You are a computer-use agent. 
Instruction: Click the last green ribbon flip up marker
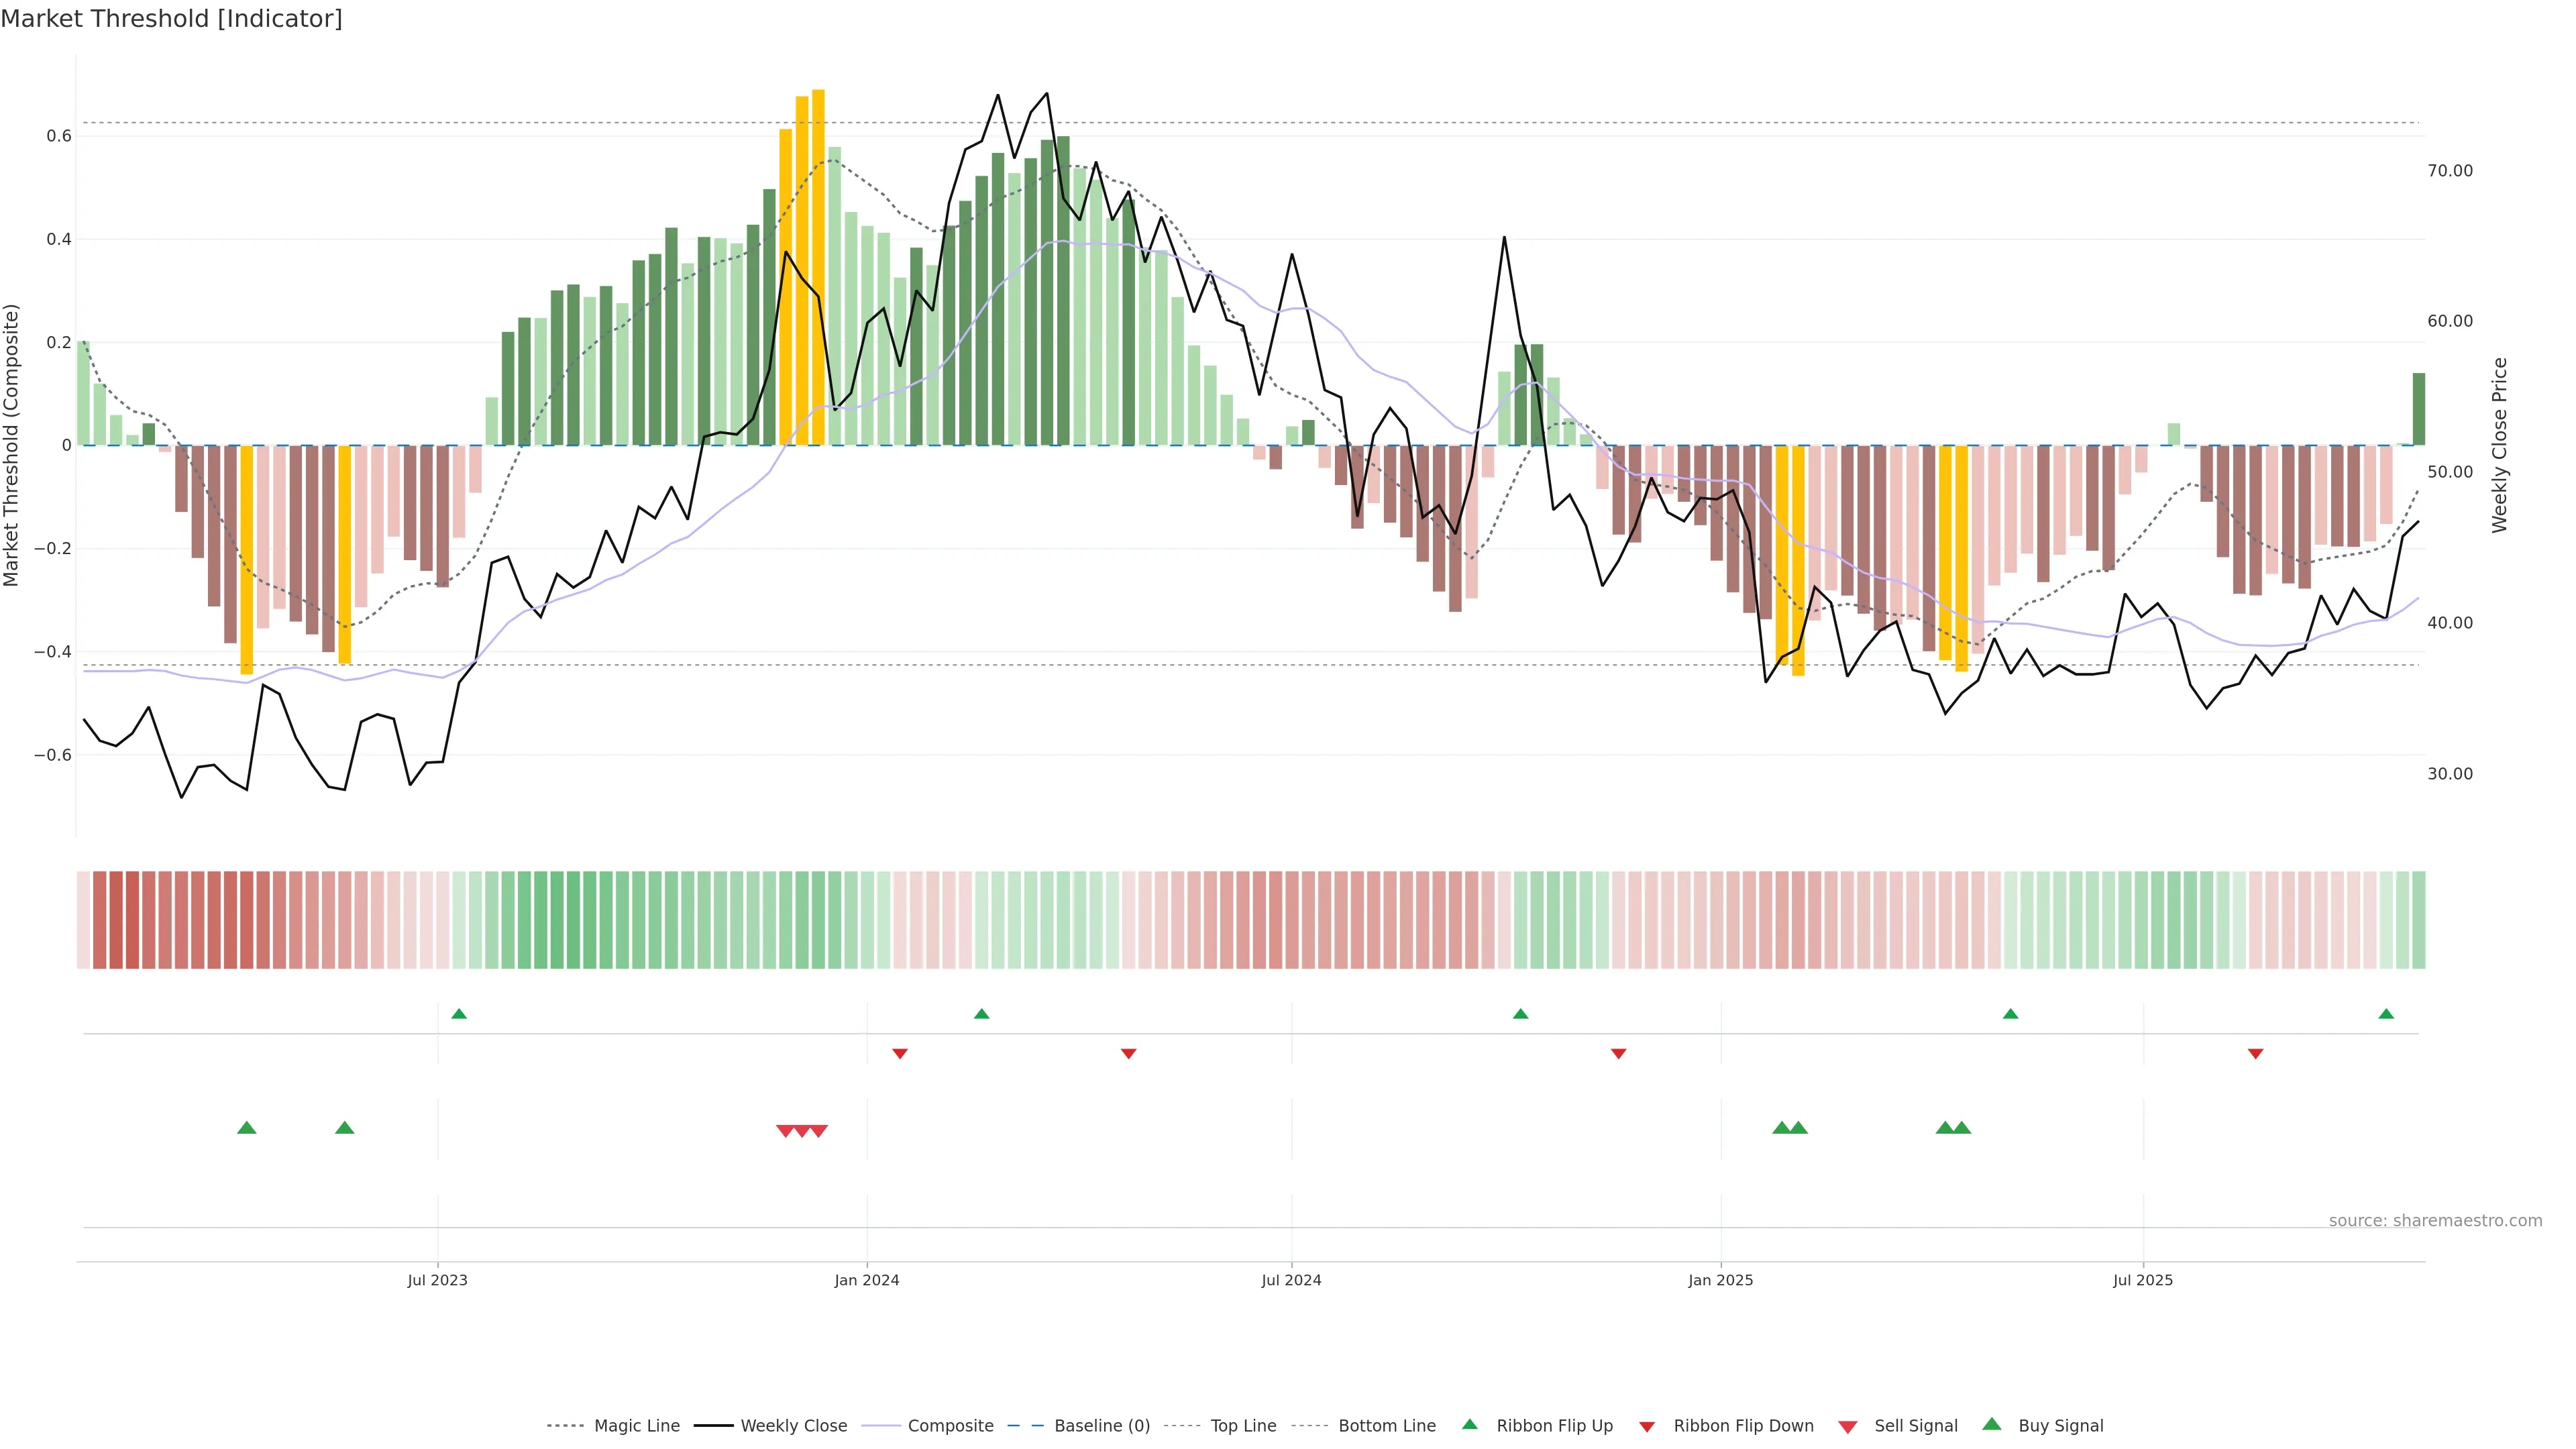click(x=2386, y=1014)
